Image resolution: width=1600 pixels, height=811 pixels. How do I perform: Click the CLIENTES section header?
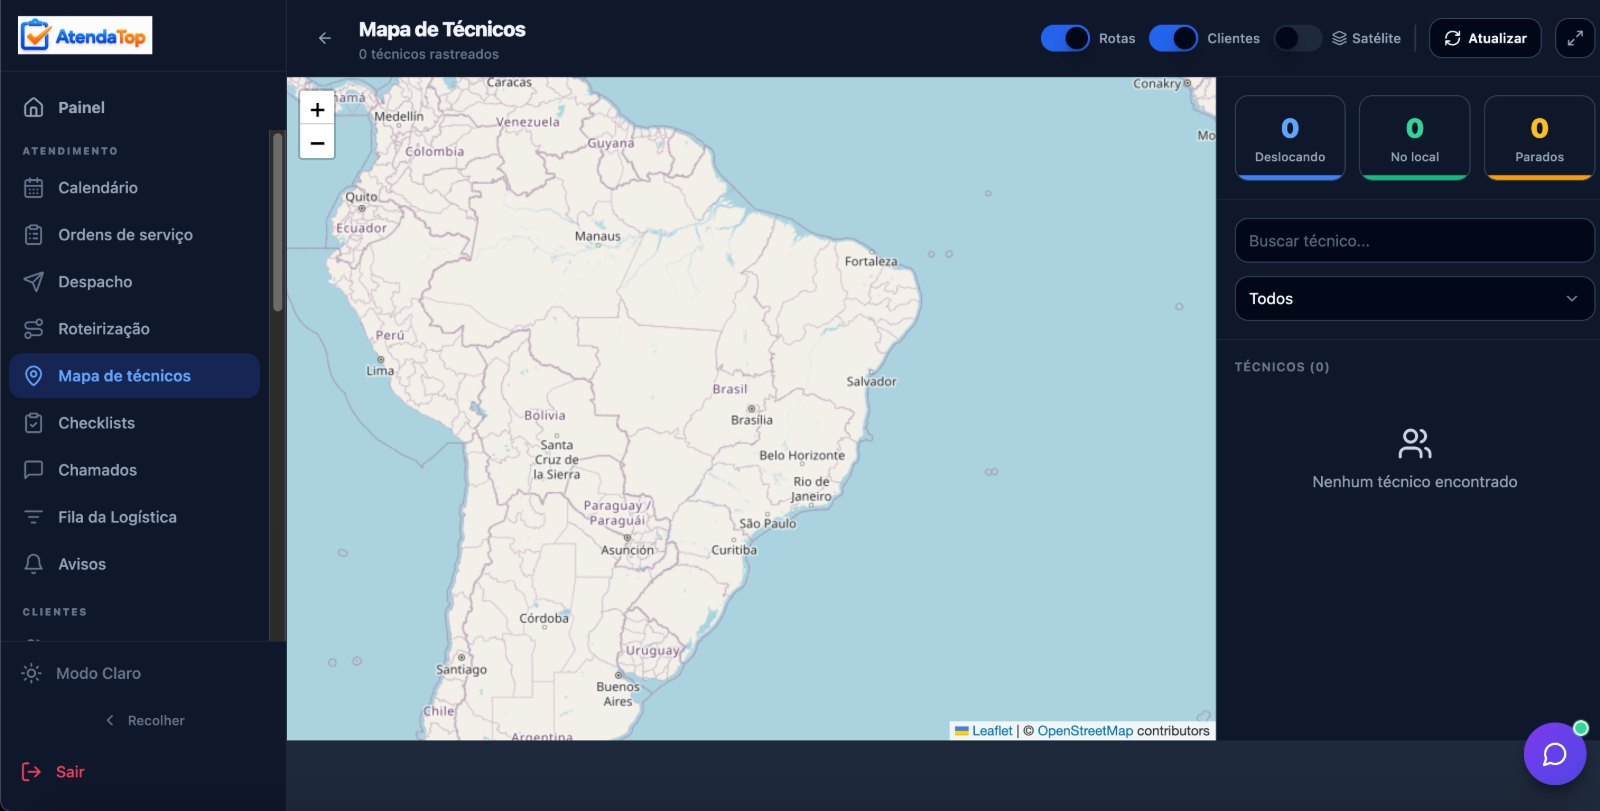click(x=55, y=612)
